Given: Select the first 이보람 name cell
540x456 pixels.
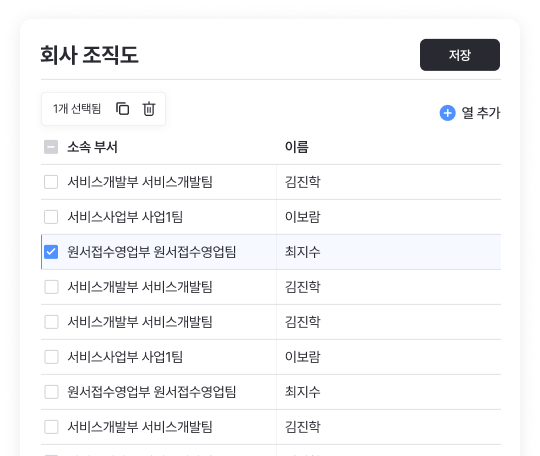Looking at the screenshot, I should point(388,217).
